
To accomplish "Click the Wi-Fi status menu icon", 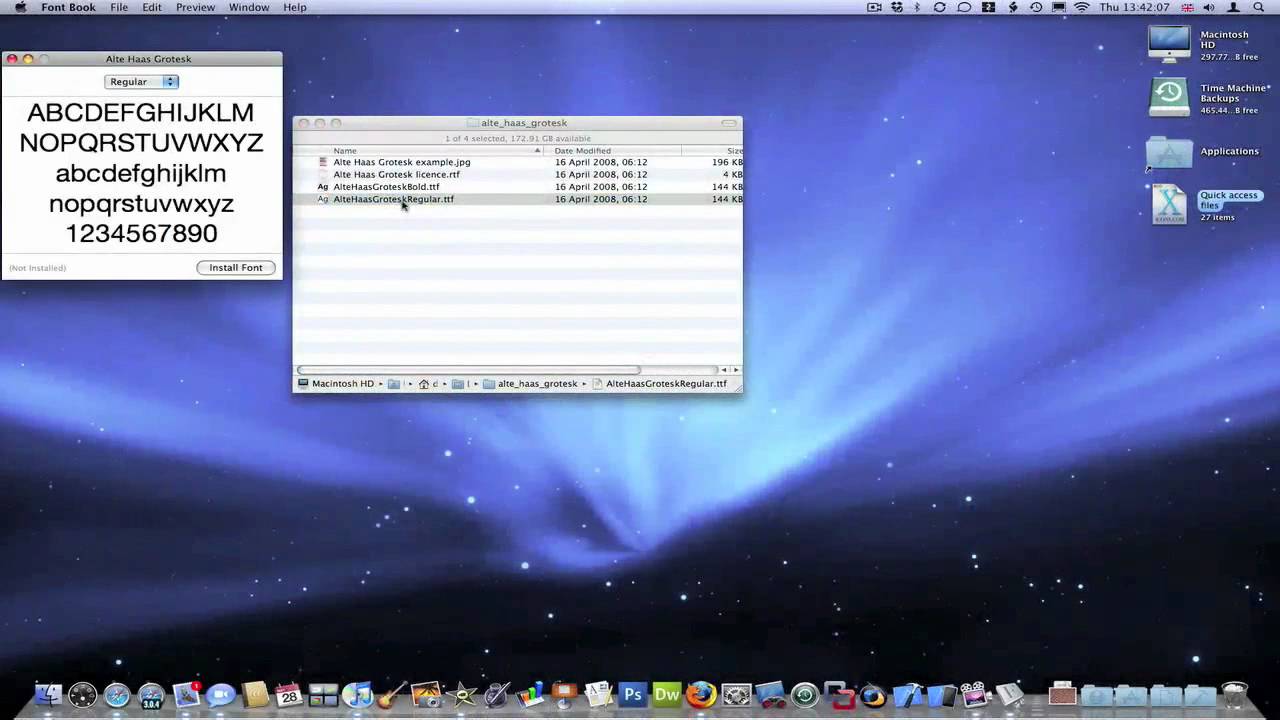I will click(1081, 7).
